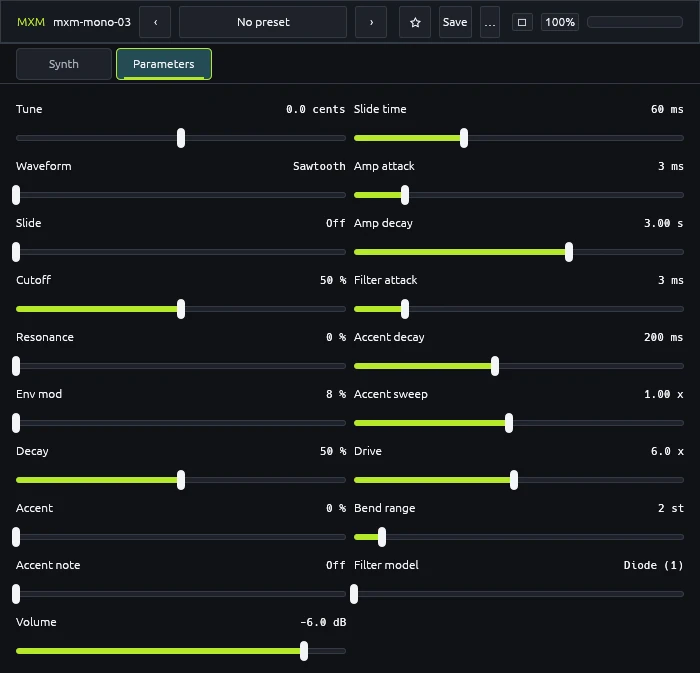Viewport: 700px width, 673px height.
Task: Open the No preset selector
Action: [263, 22]
